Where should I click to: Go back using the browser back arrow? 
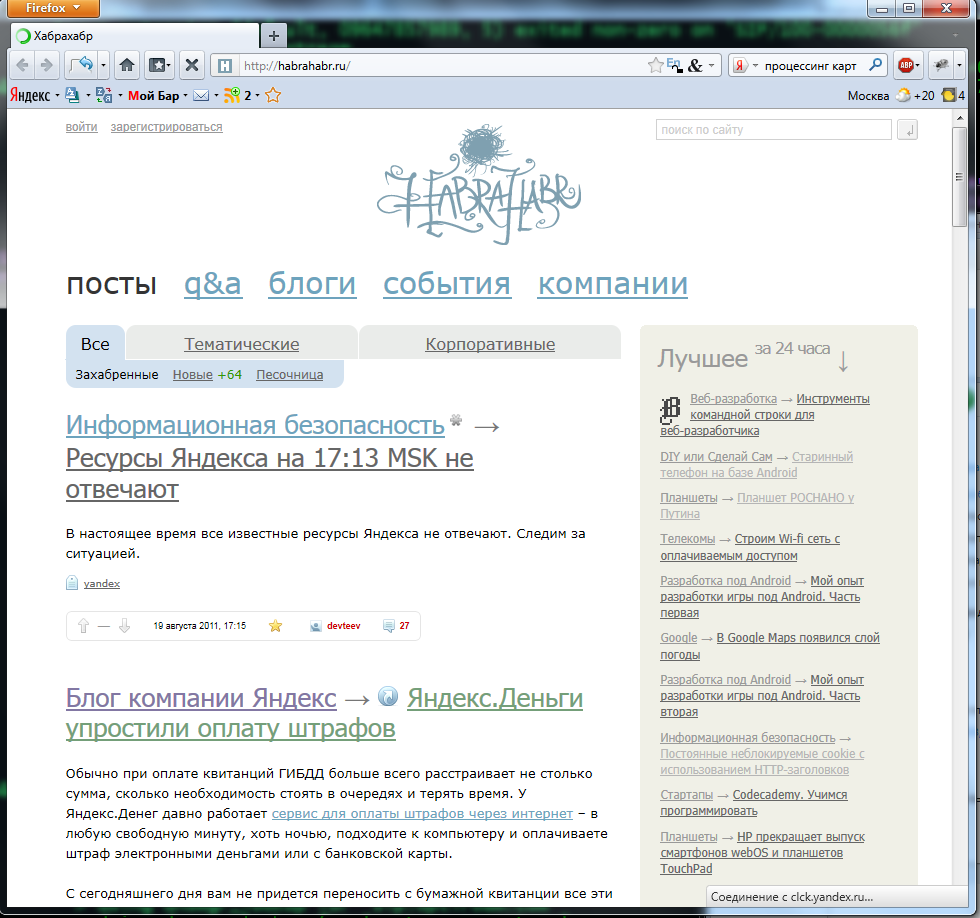click(22, 65)
